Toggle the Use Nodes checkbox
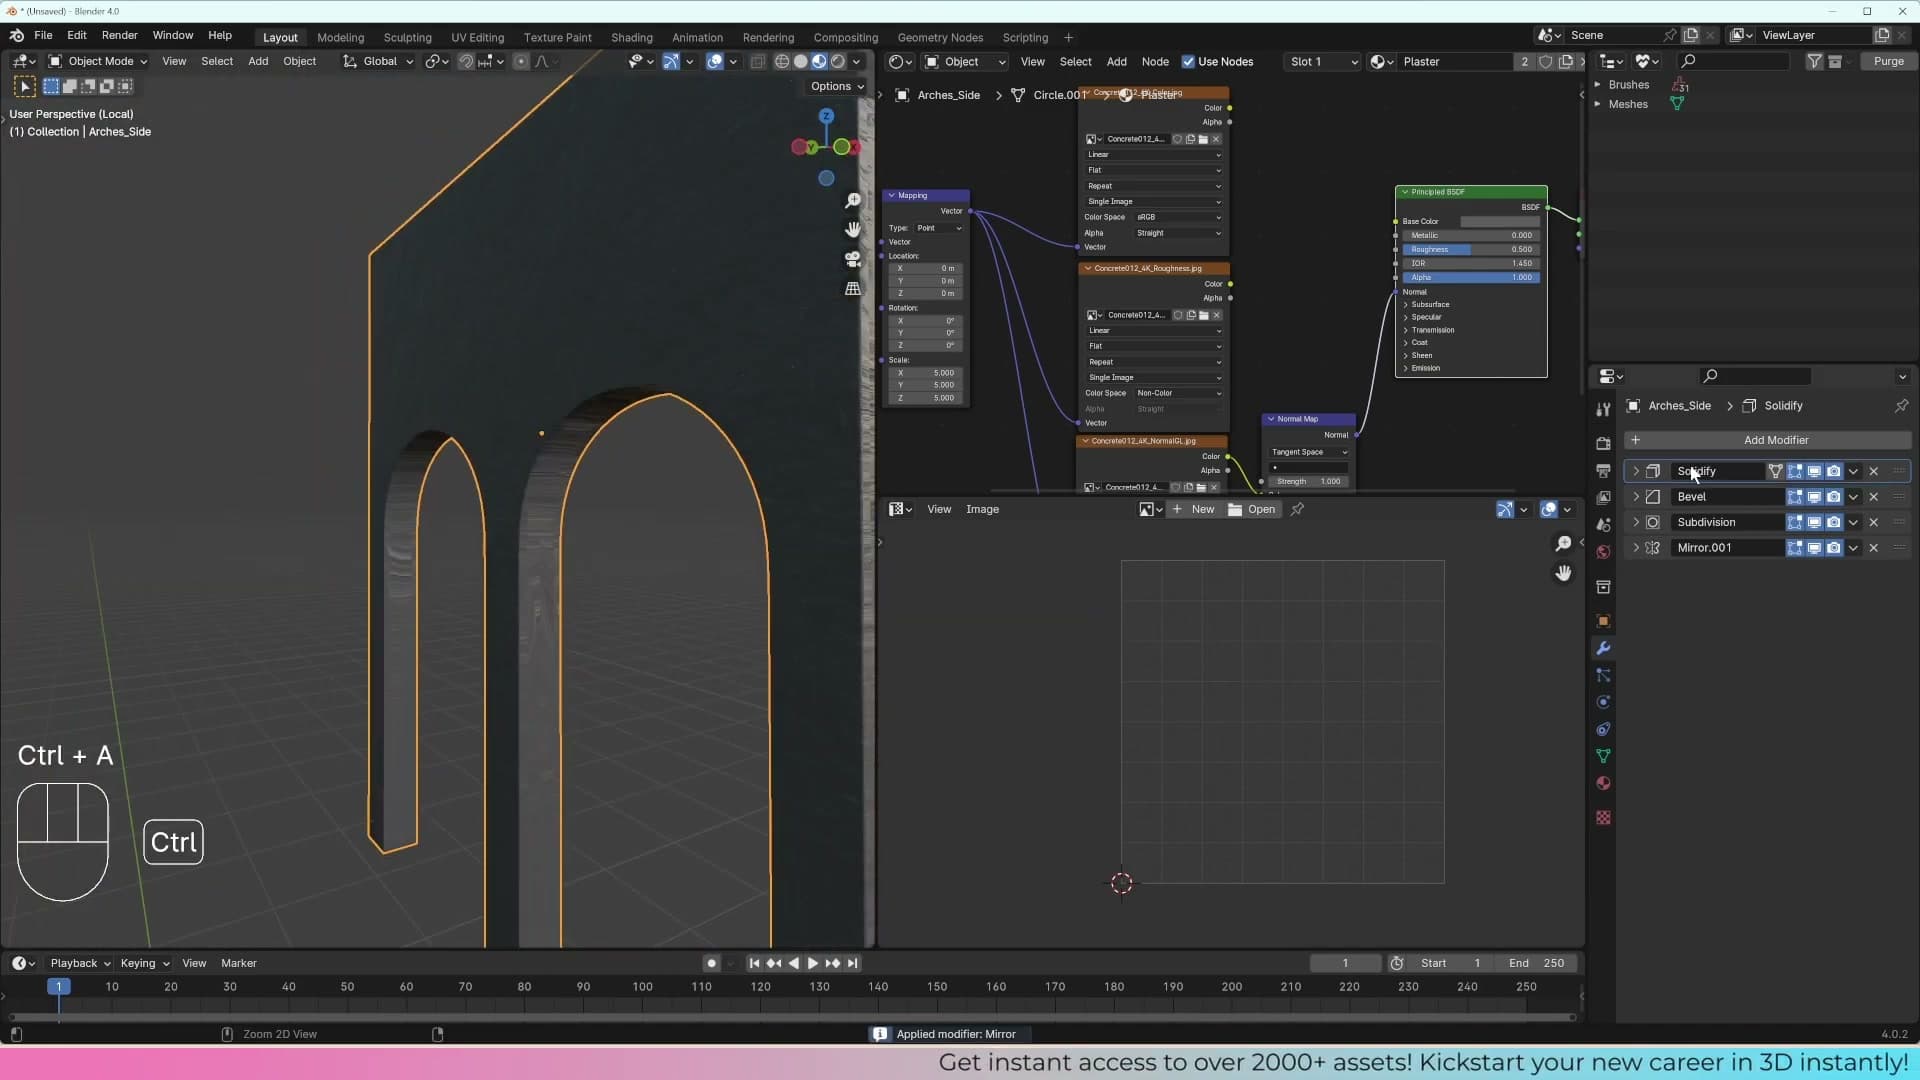 tap(1188, 61)
